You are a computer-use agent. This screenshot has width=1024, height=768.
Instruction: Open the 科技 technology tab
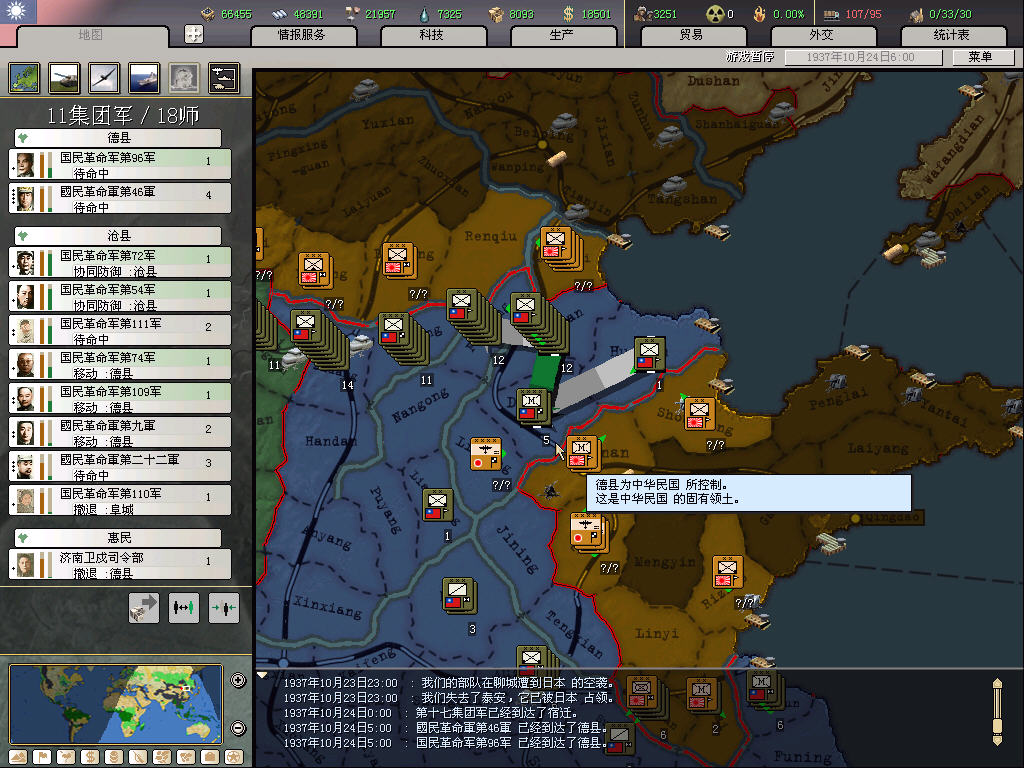[431, 35]
